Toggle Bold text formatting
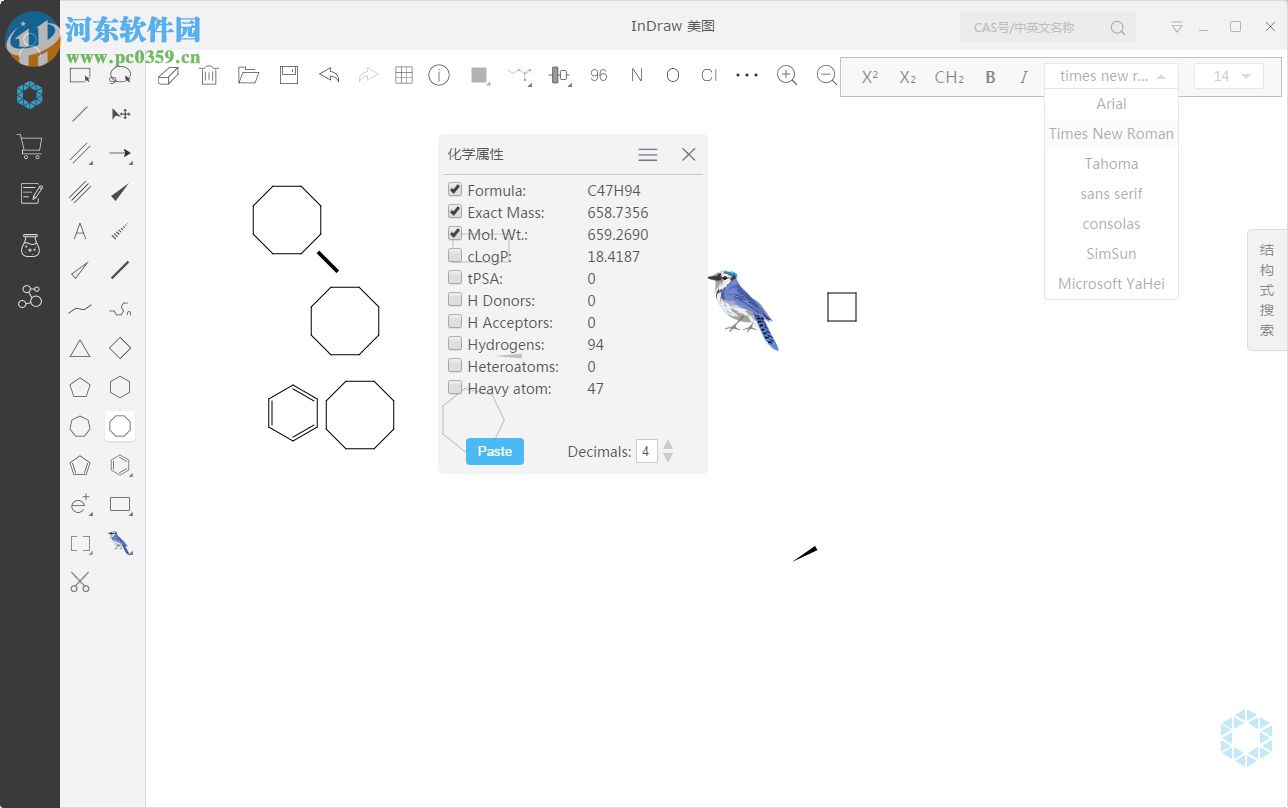This screenshot has height=808, width=1288. (990, 76)
